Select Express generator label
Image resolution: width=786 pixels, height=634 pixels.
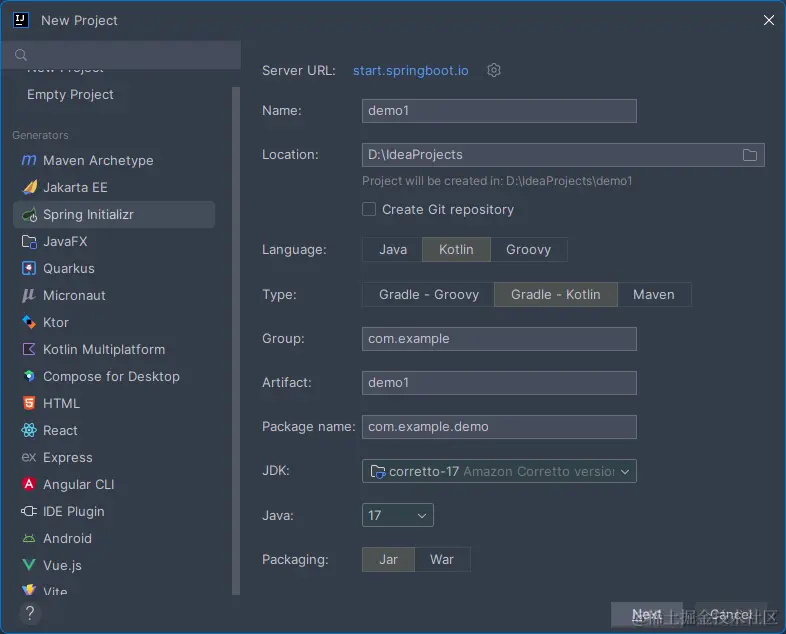pos(68,457)
